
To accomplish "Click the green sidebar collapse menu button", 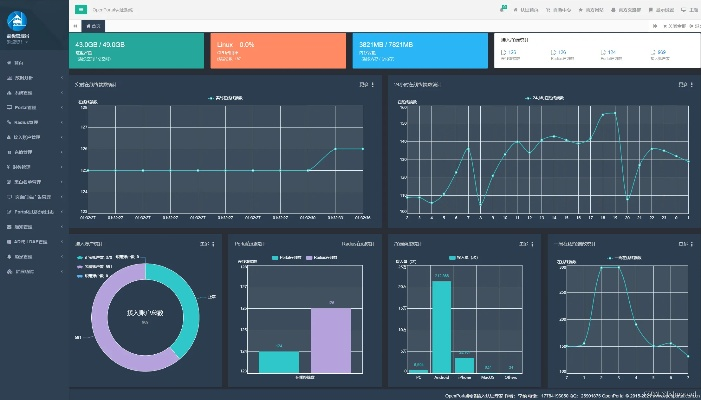I will coord(79,8).
